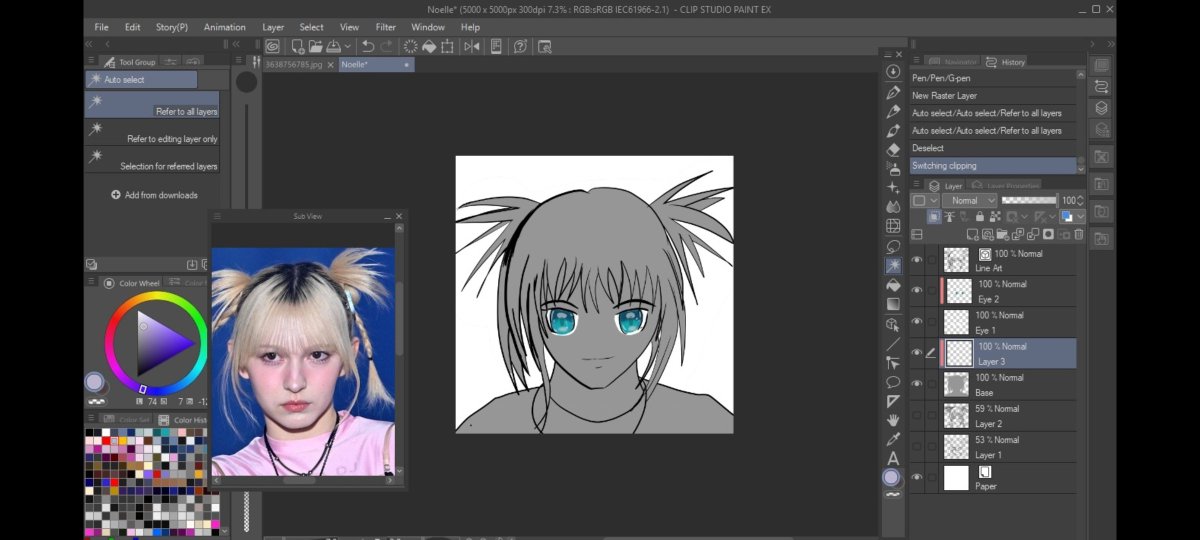Image resolution: width=1200 pixels, height=540 pixels.
Task: Redo using the toolbar arrow
Action: click(387, 46)
